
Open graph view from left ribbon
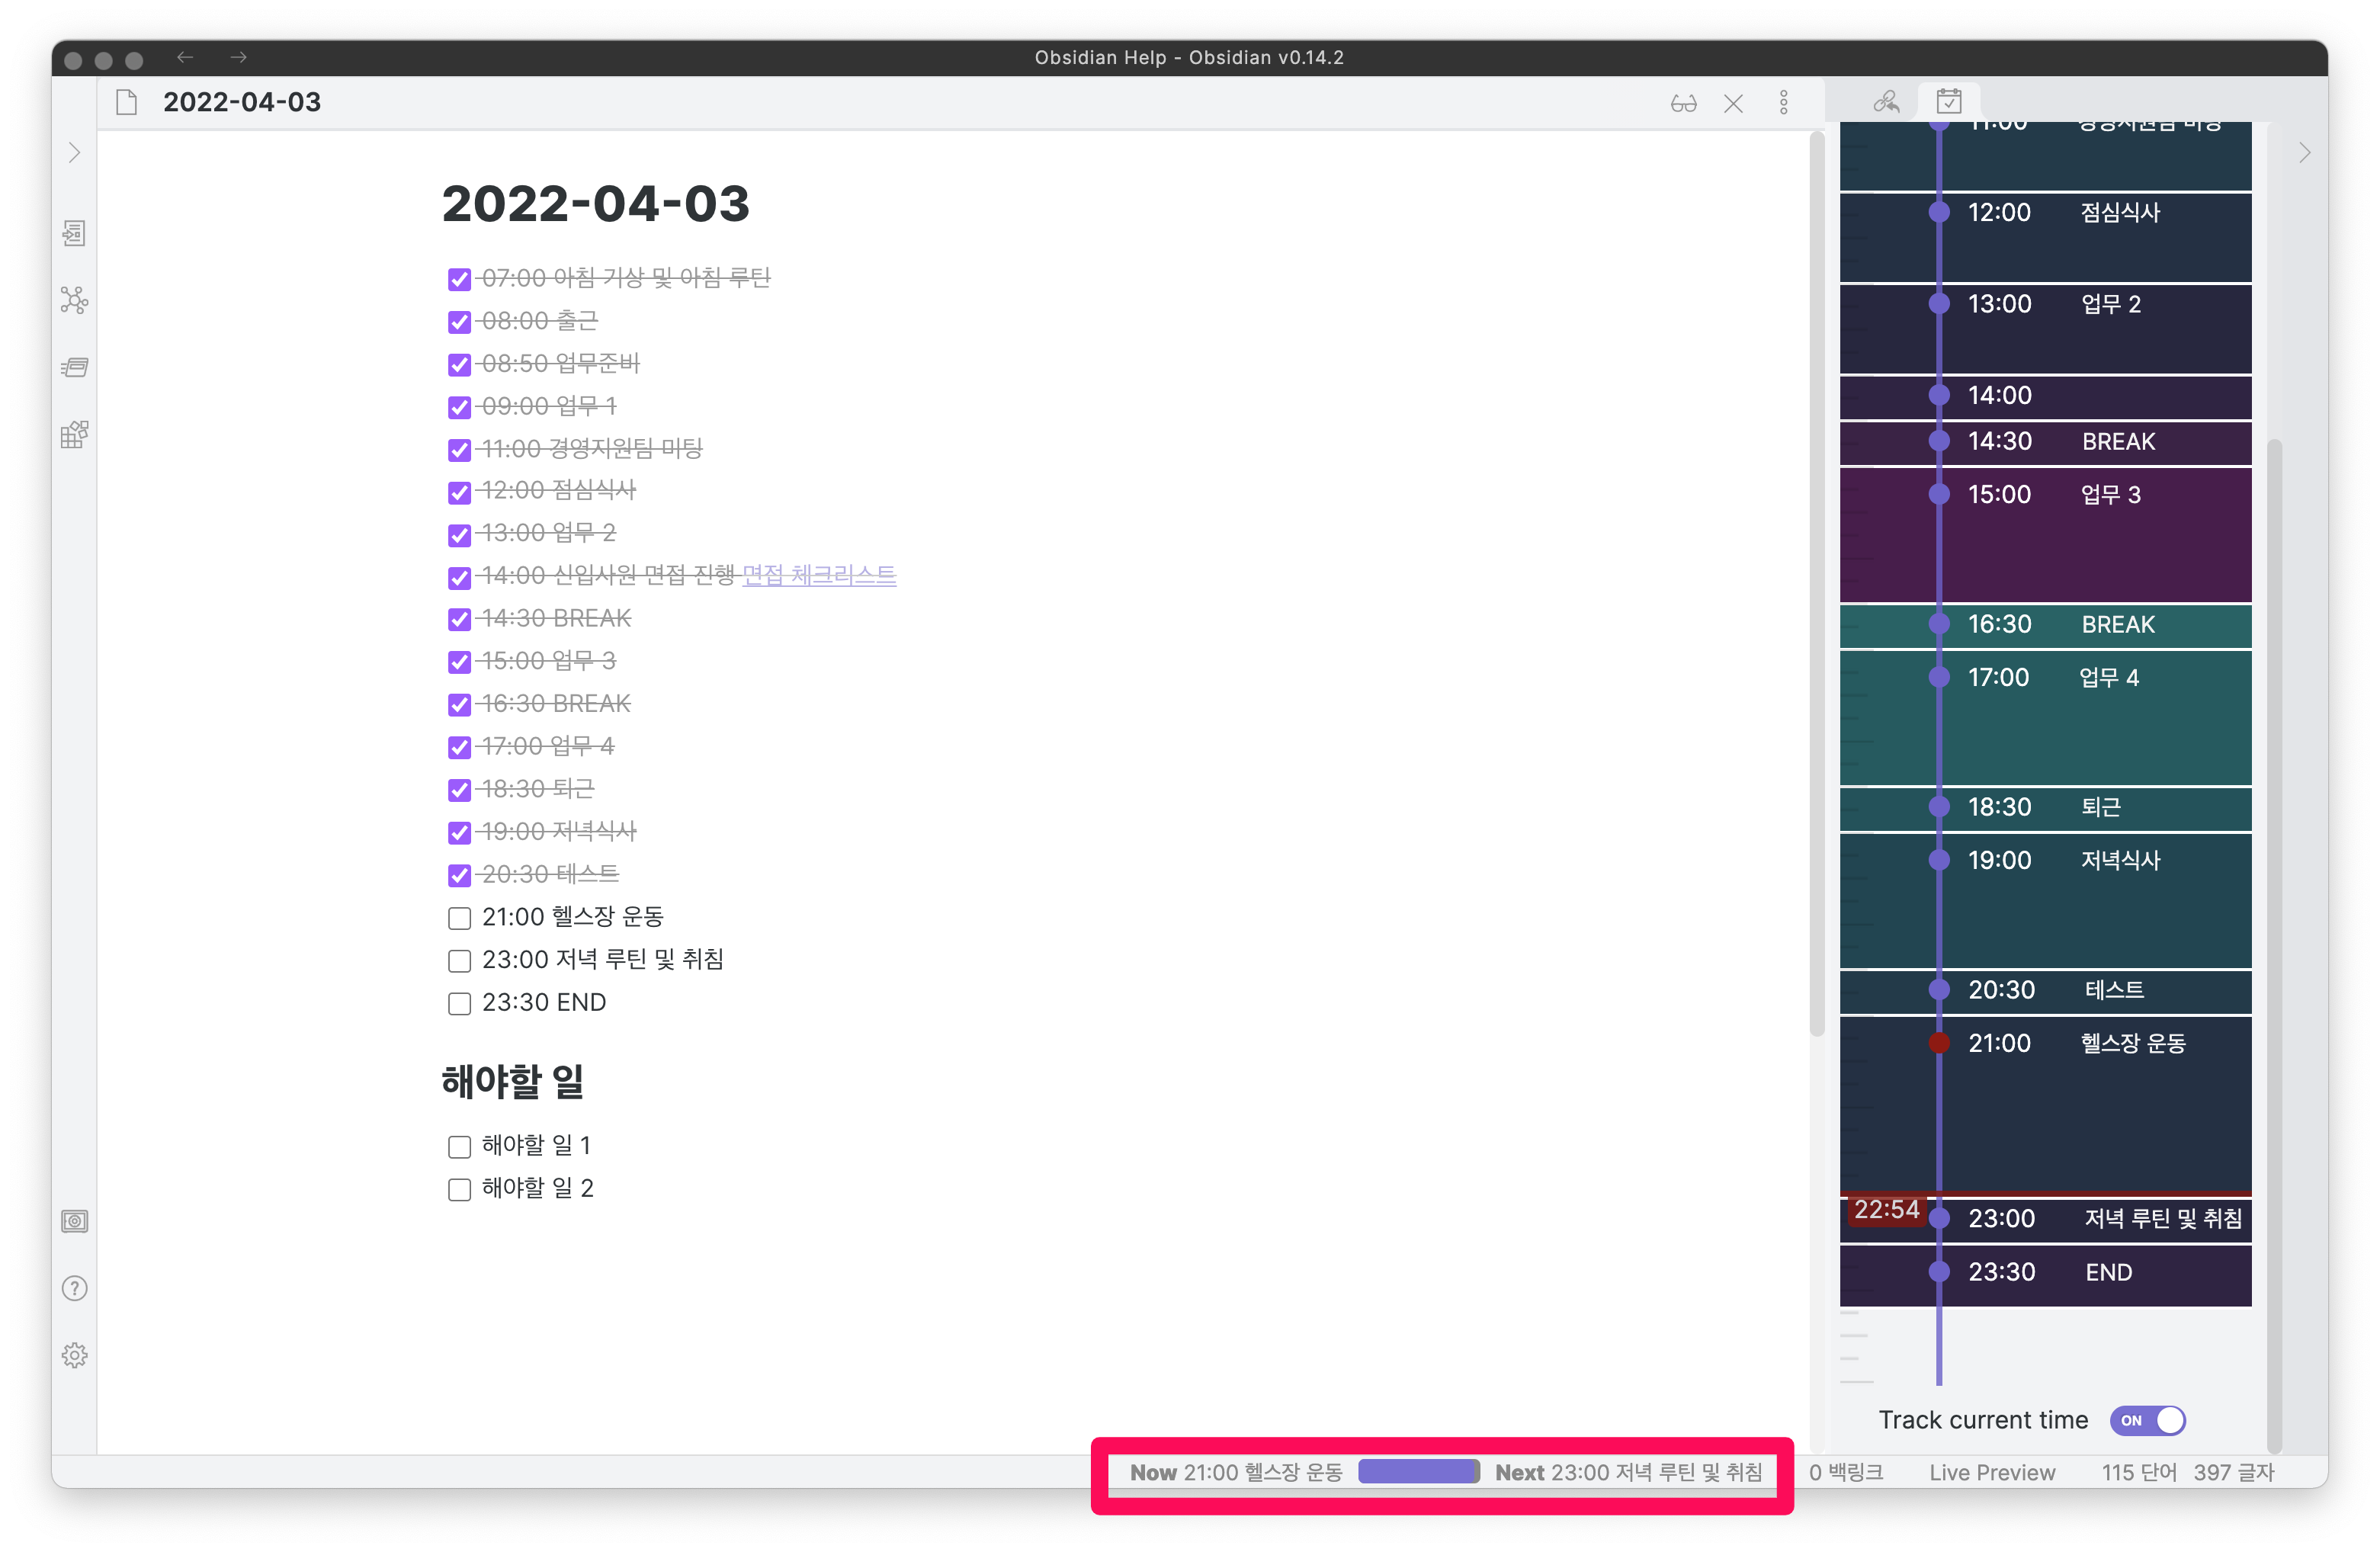point(74,300)
